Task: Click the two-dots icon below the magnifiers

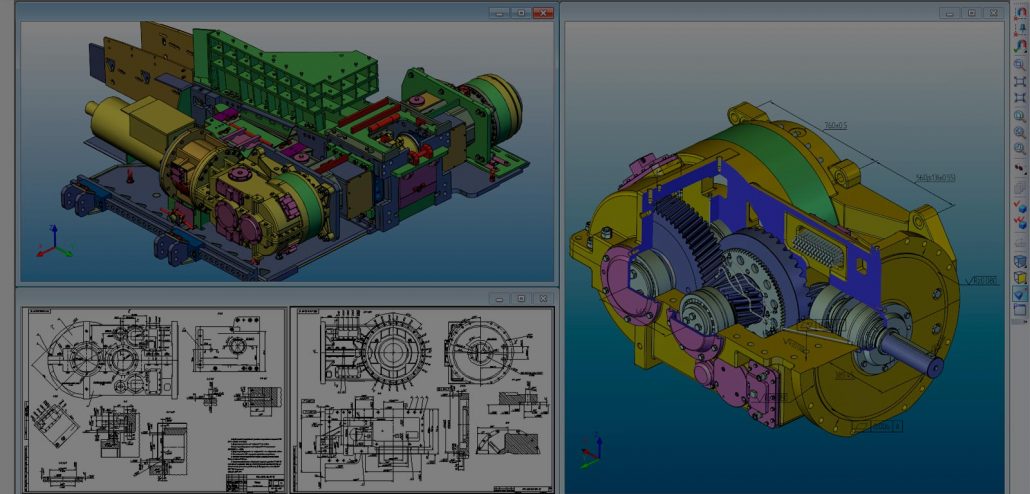Action: click(x=1019, y=168)
